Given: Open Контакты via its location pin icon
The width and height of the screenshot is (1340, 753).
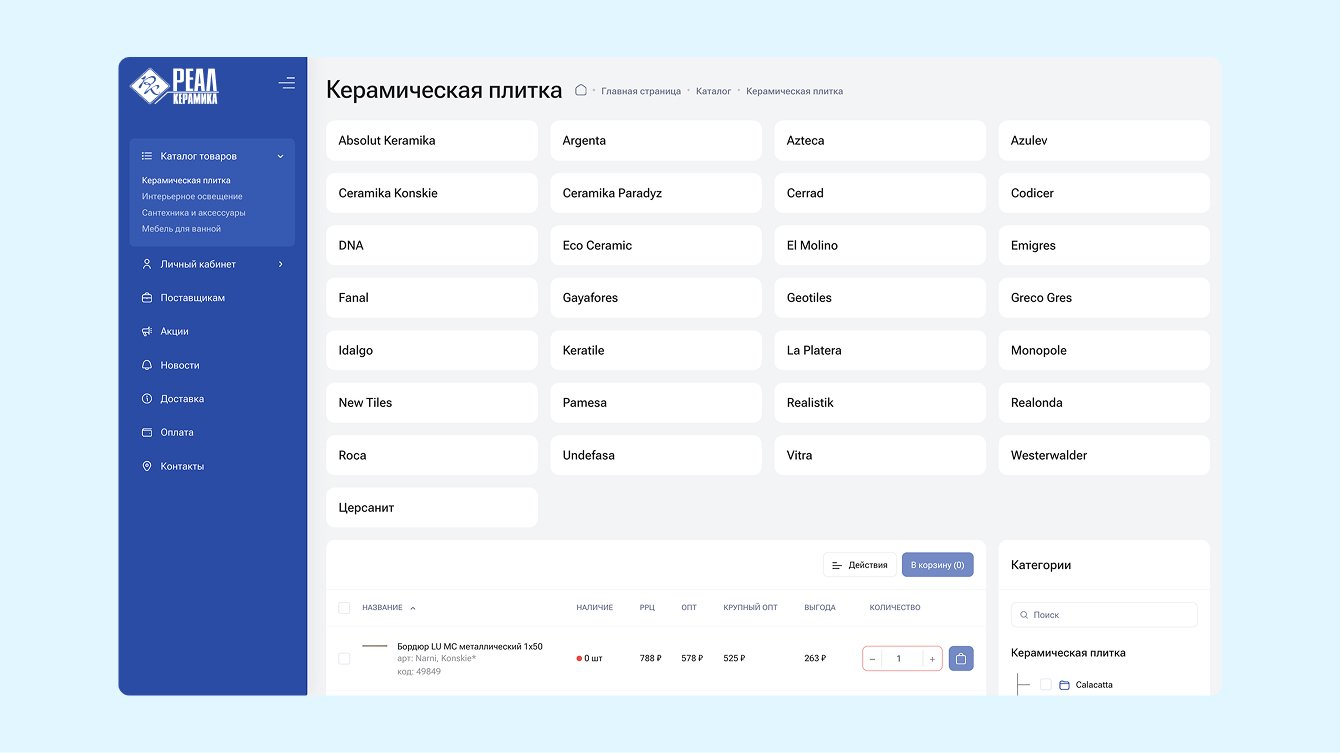Looking at the screenshot, I should coord(146,466).
